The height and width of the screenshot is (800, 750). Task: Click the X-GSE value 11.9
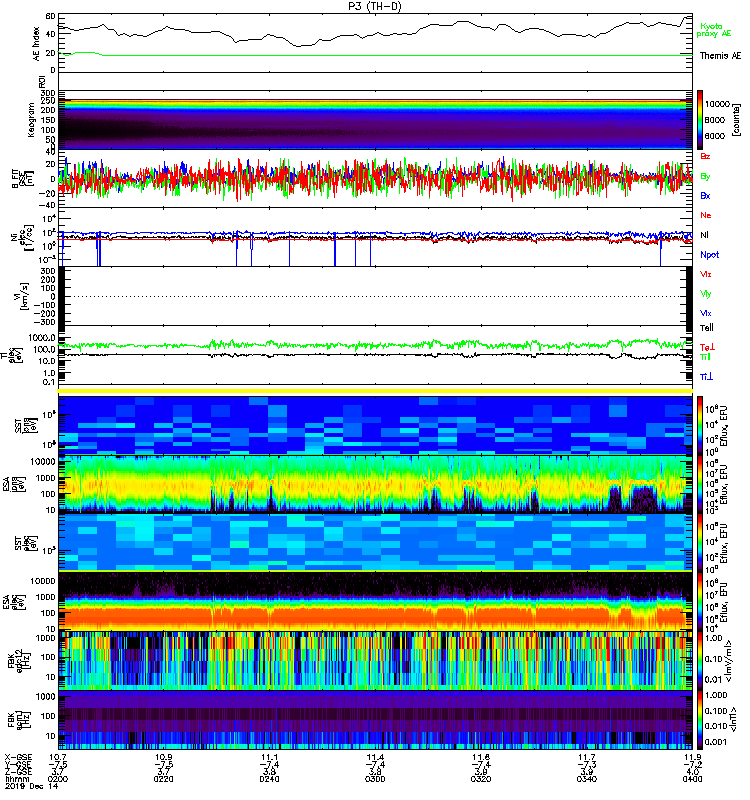point(692,757)
